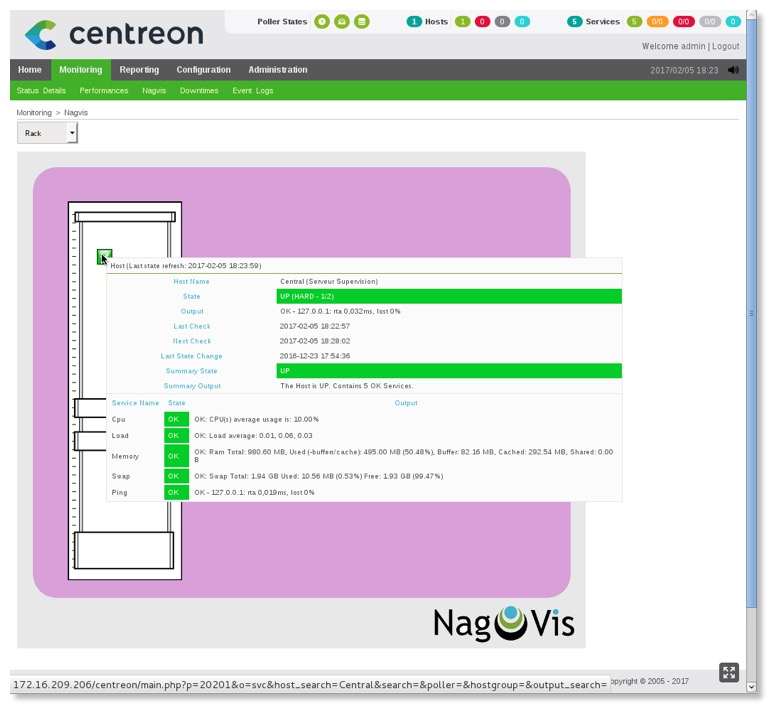Click summary output 'The Host is UP' text
Screen dimensions: 767x704
point(347,386)
